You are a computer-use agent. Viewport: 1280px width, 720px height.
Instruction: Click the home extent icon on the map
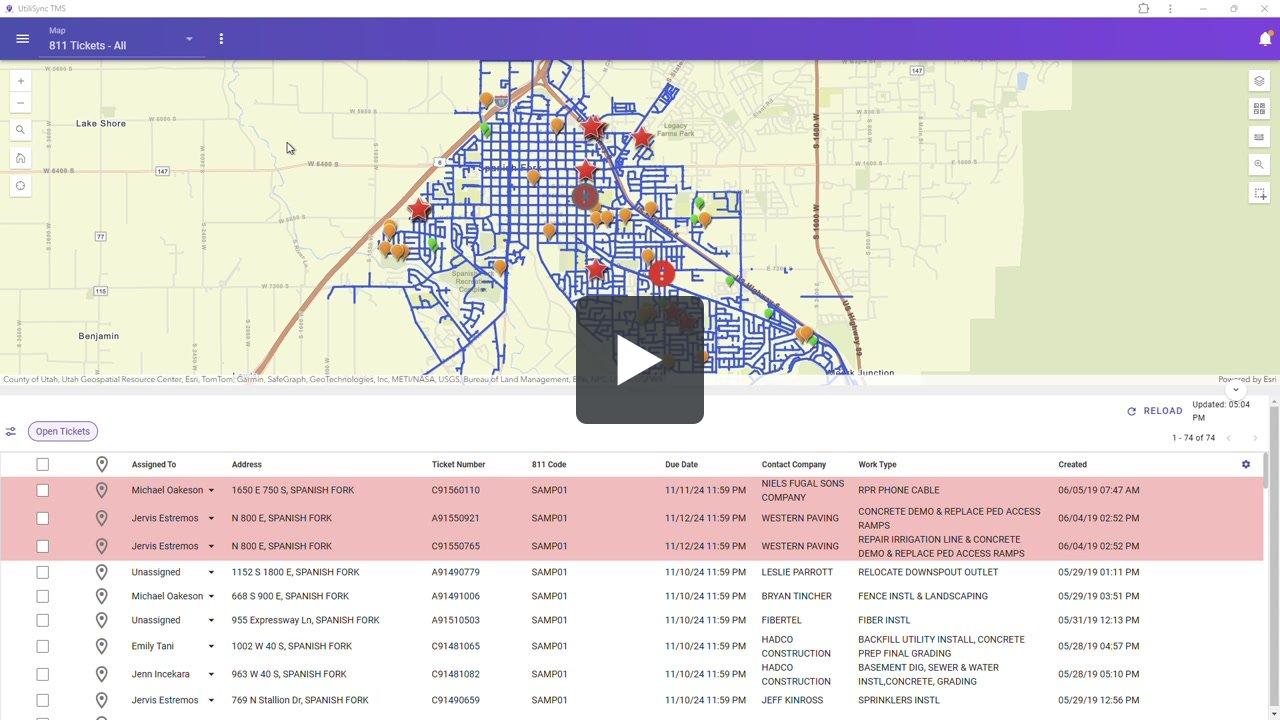click(x=20, y=157)
